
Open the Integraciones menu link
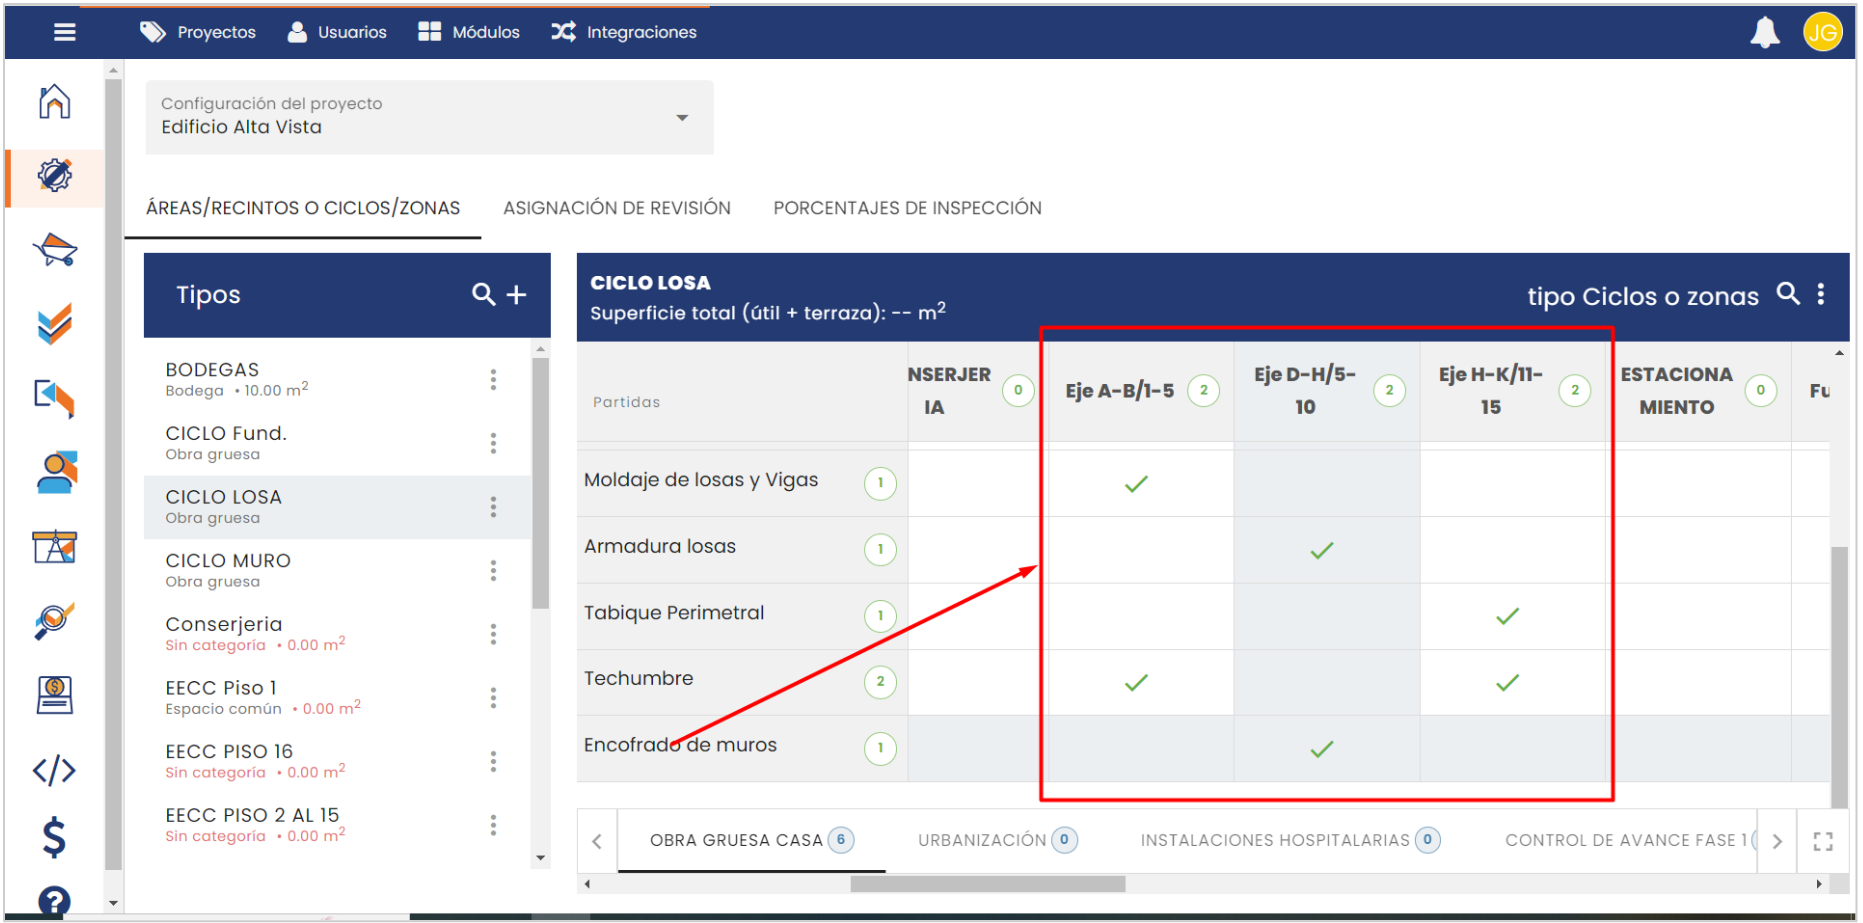(x=624, y=32)
